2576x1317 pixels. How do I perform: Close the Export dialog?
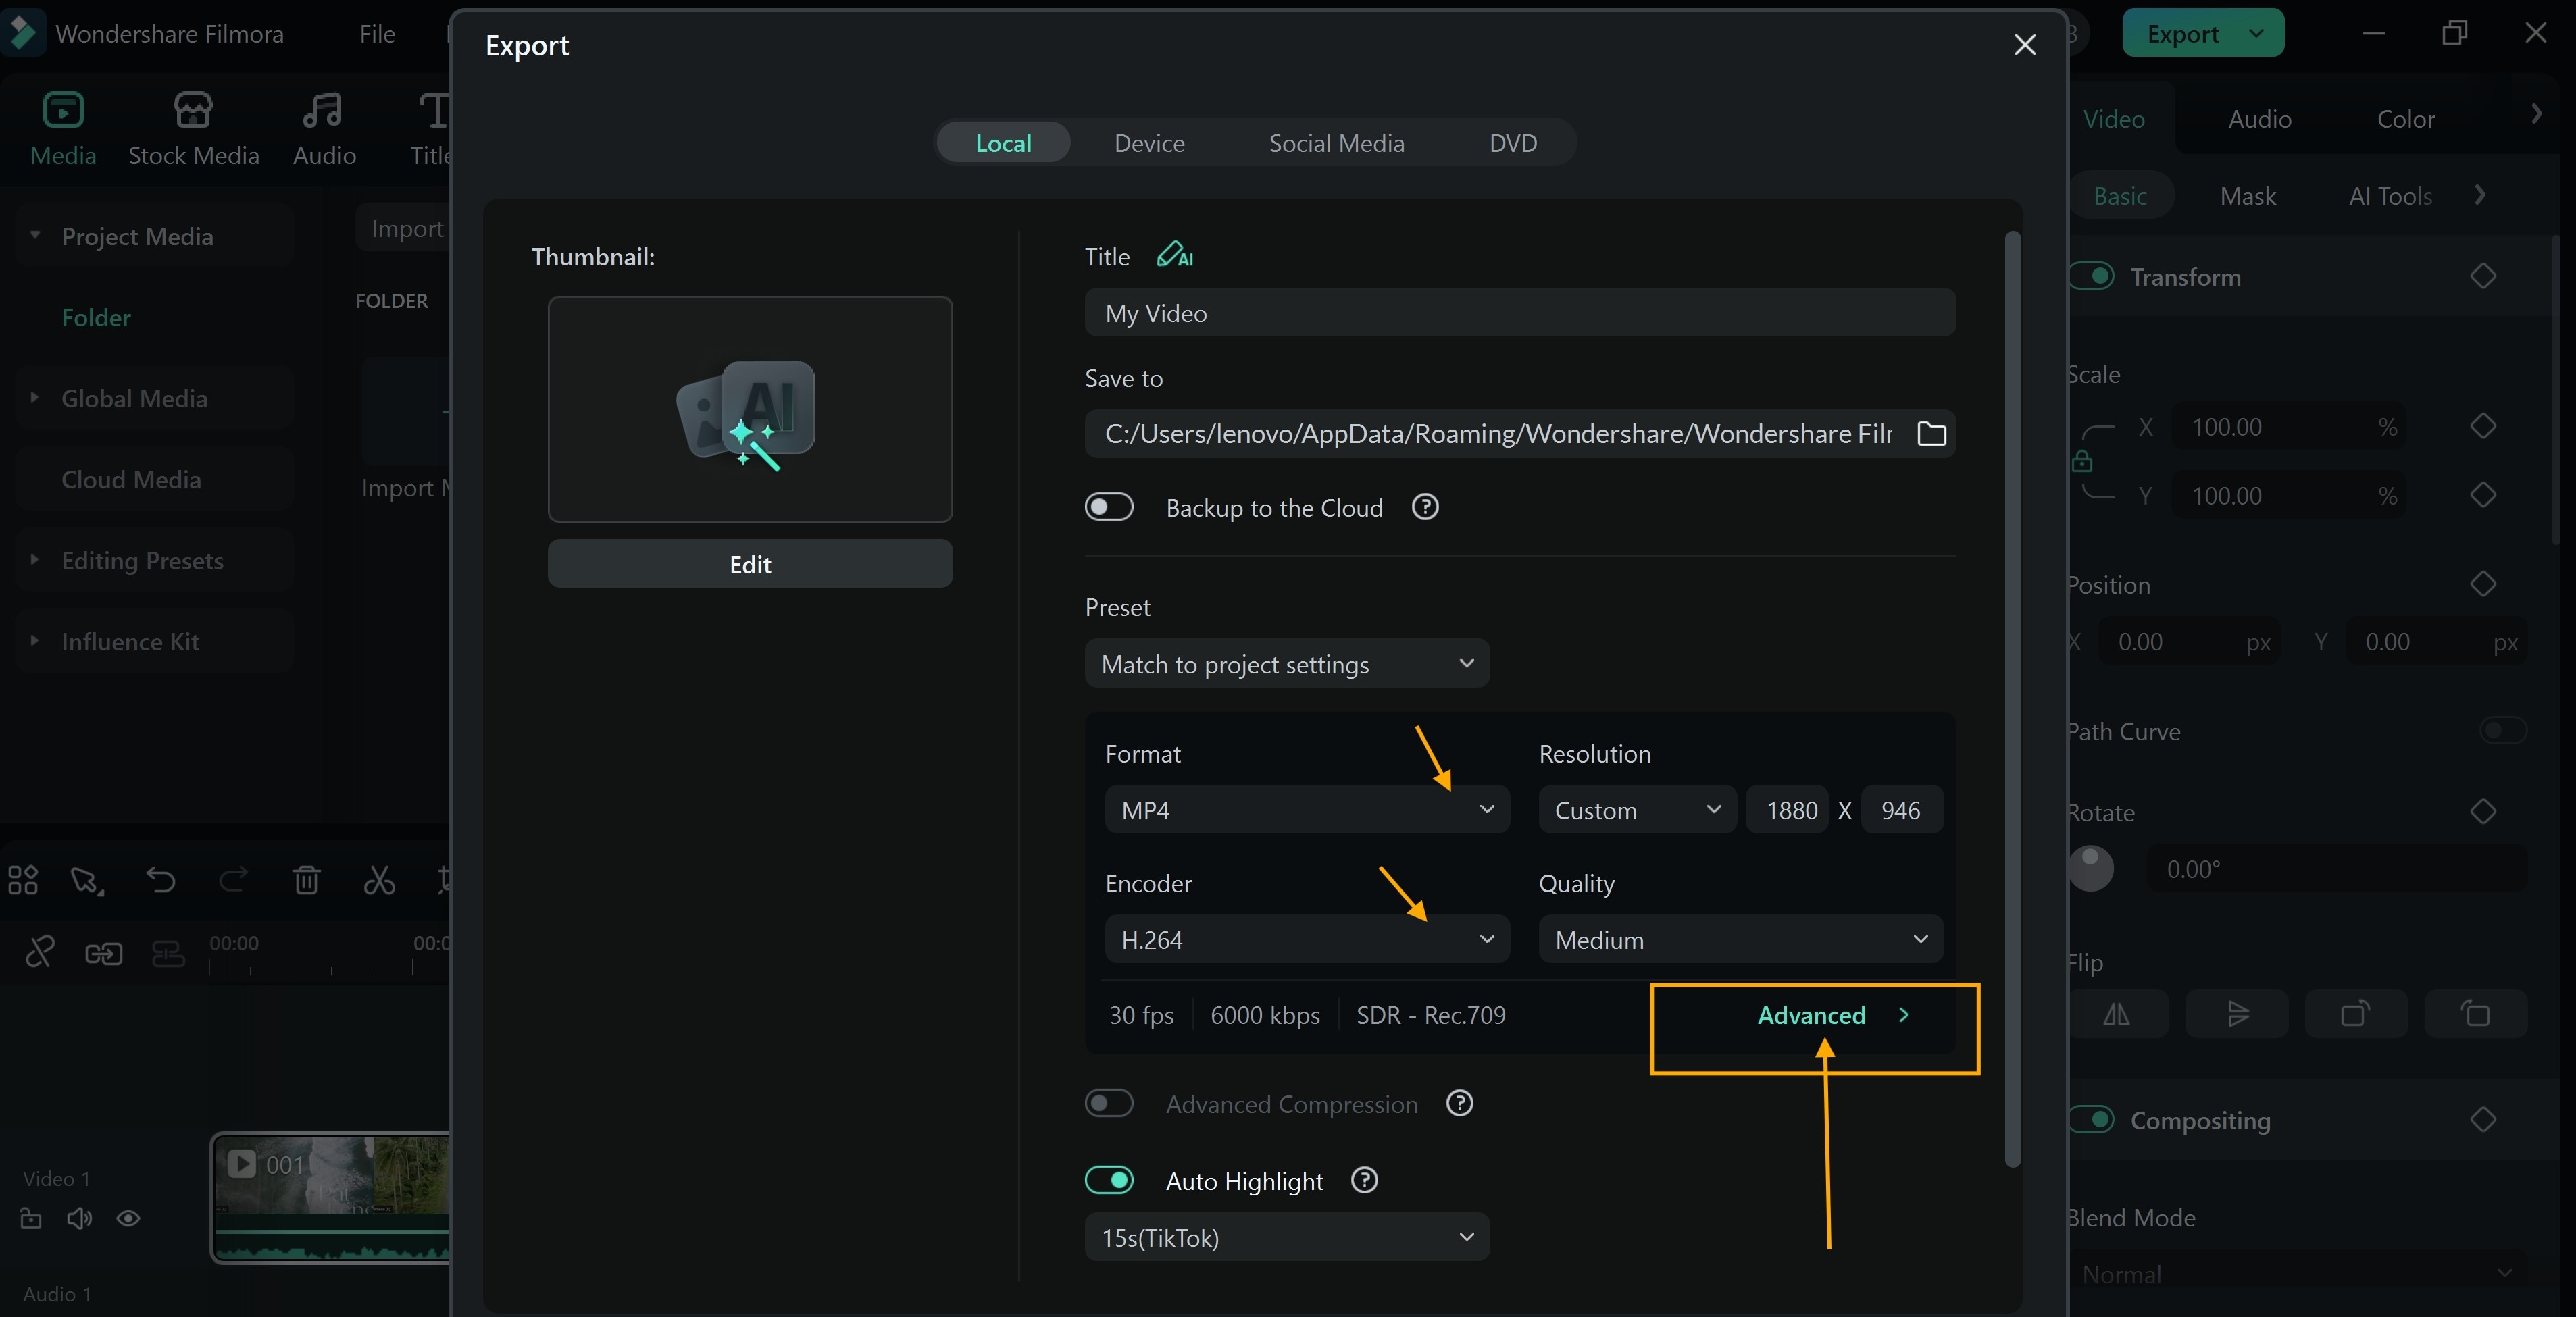2024,45
